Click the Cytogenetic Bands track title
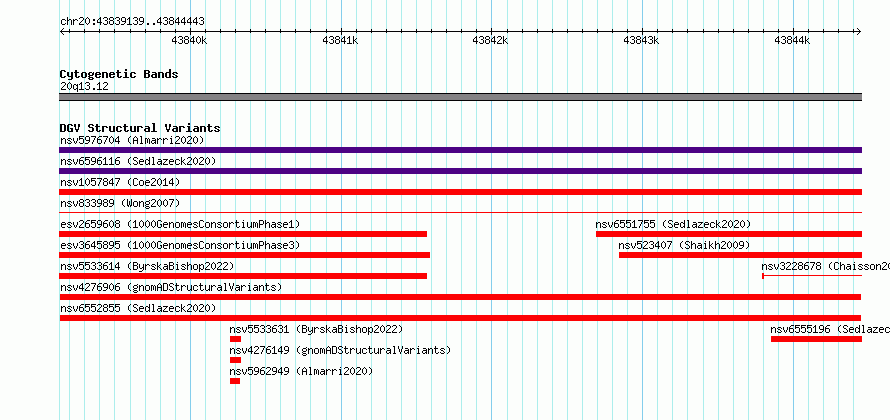This screenshot has width=890, height=420. point(119,74)
